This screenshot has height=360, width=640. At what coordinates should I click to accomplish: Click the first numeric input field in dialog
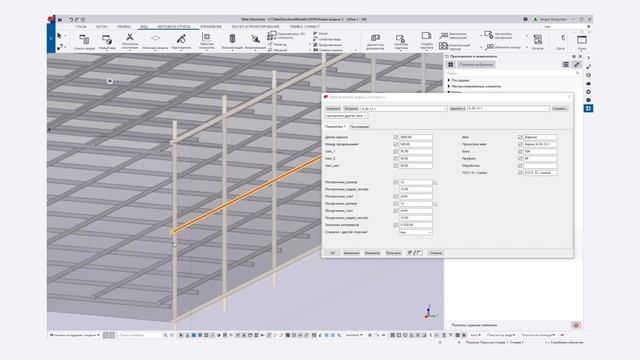click(x=416, y=137)
